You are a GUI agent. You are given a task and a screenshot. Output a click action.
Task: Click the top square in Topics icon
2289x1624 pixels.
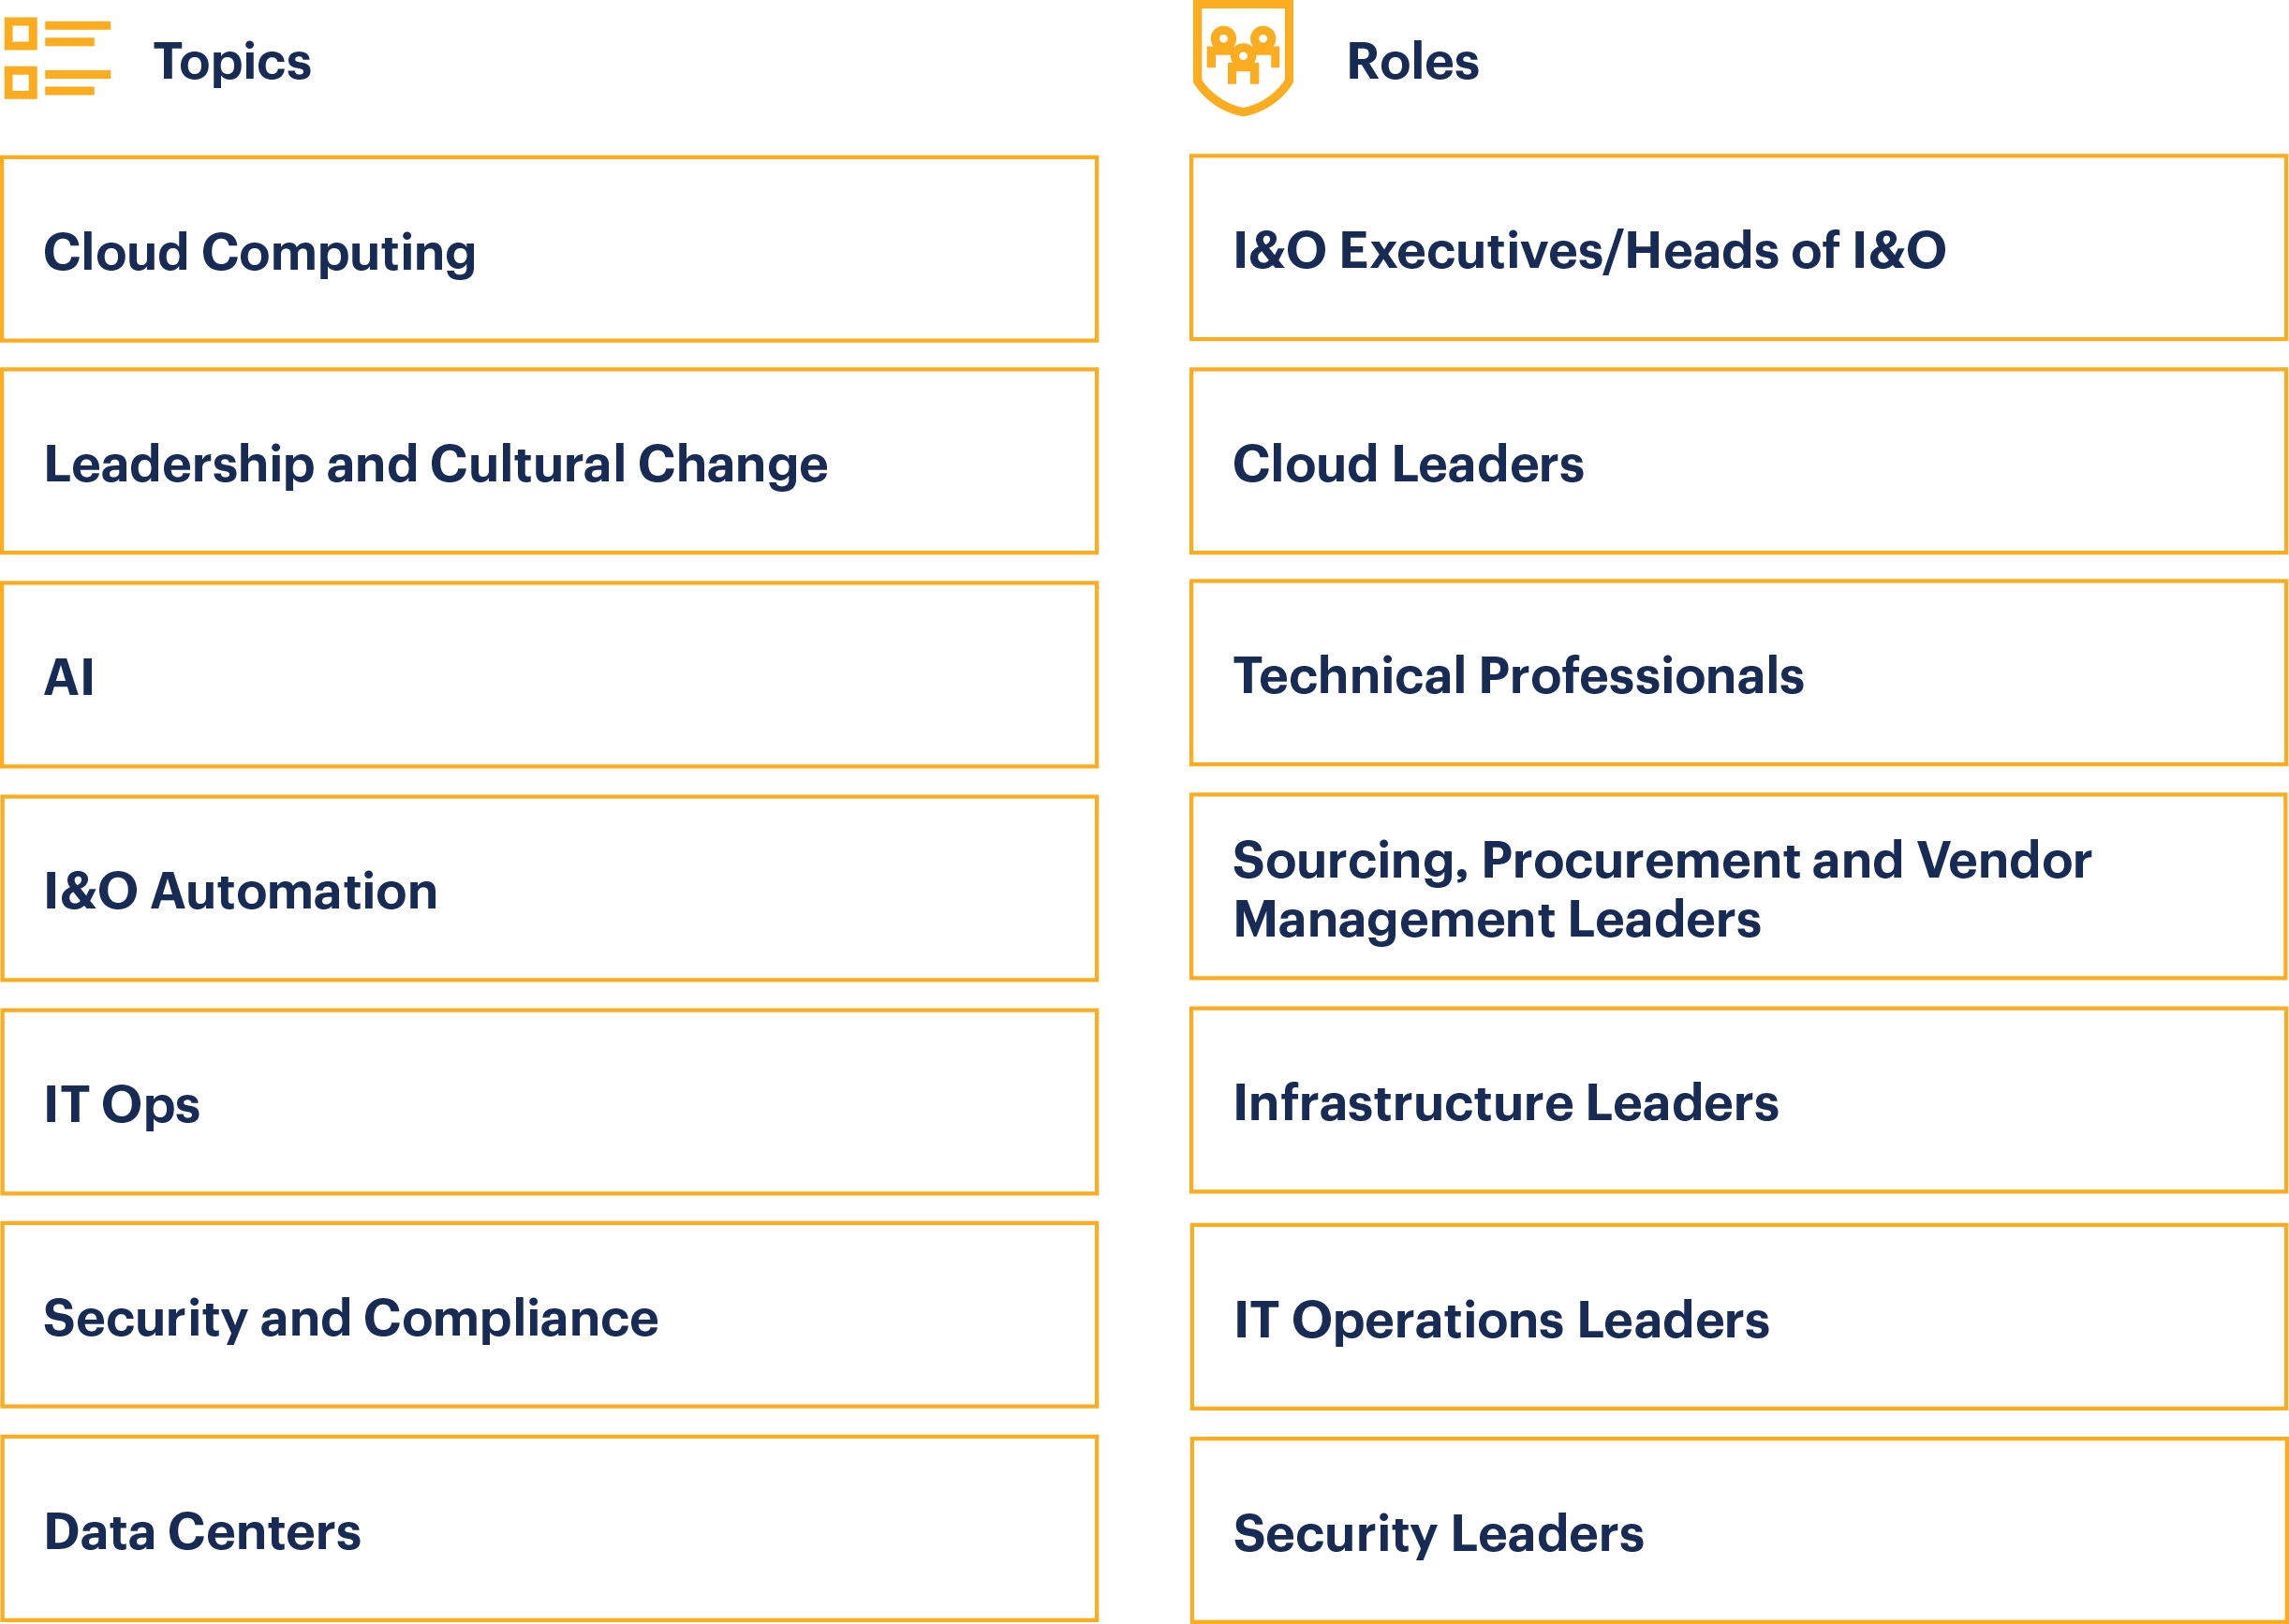[x=21, y=34]
